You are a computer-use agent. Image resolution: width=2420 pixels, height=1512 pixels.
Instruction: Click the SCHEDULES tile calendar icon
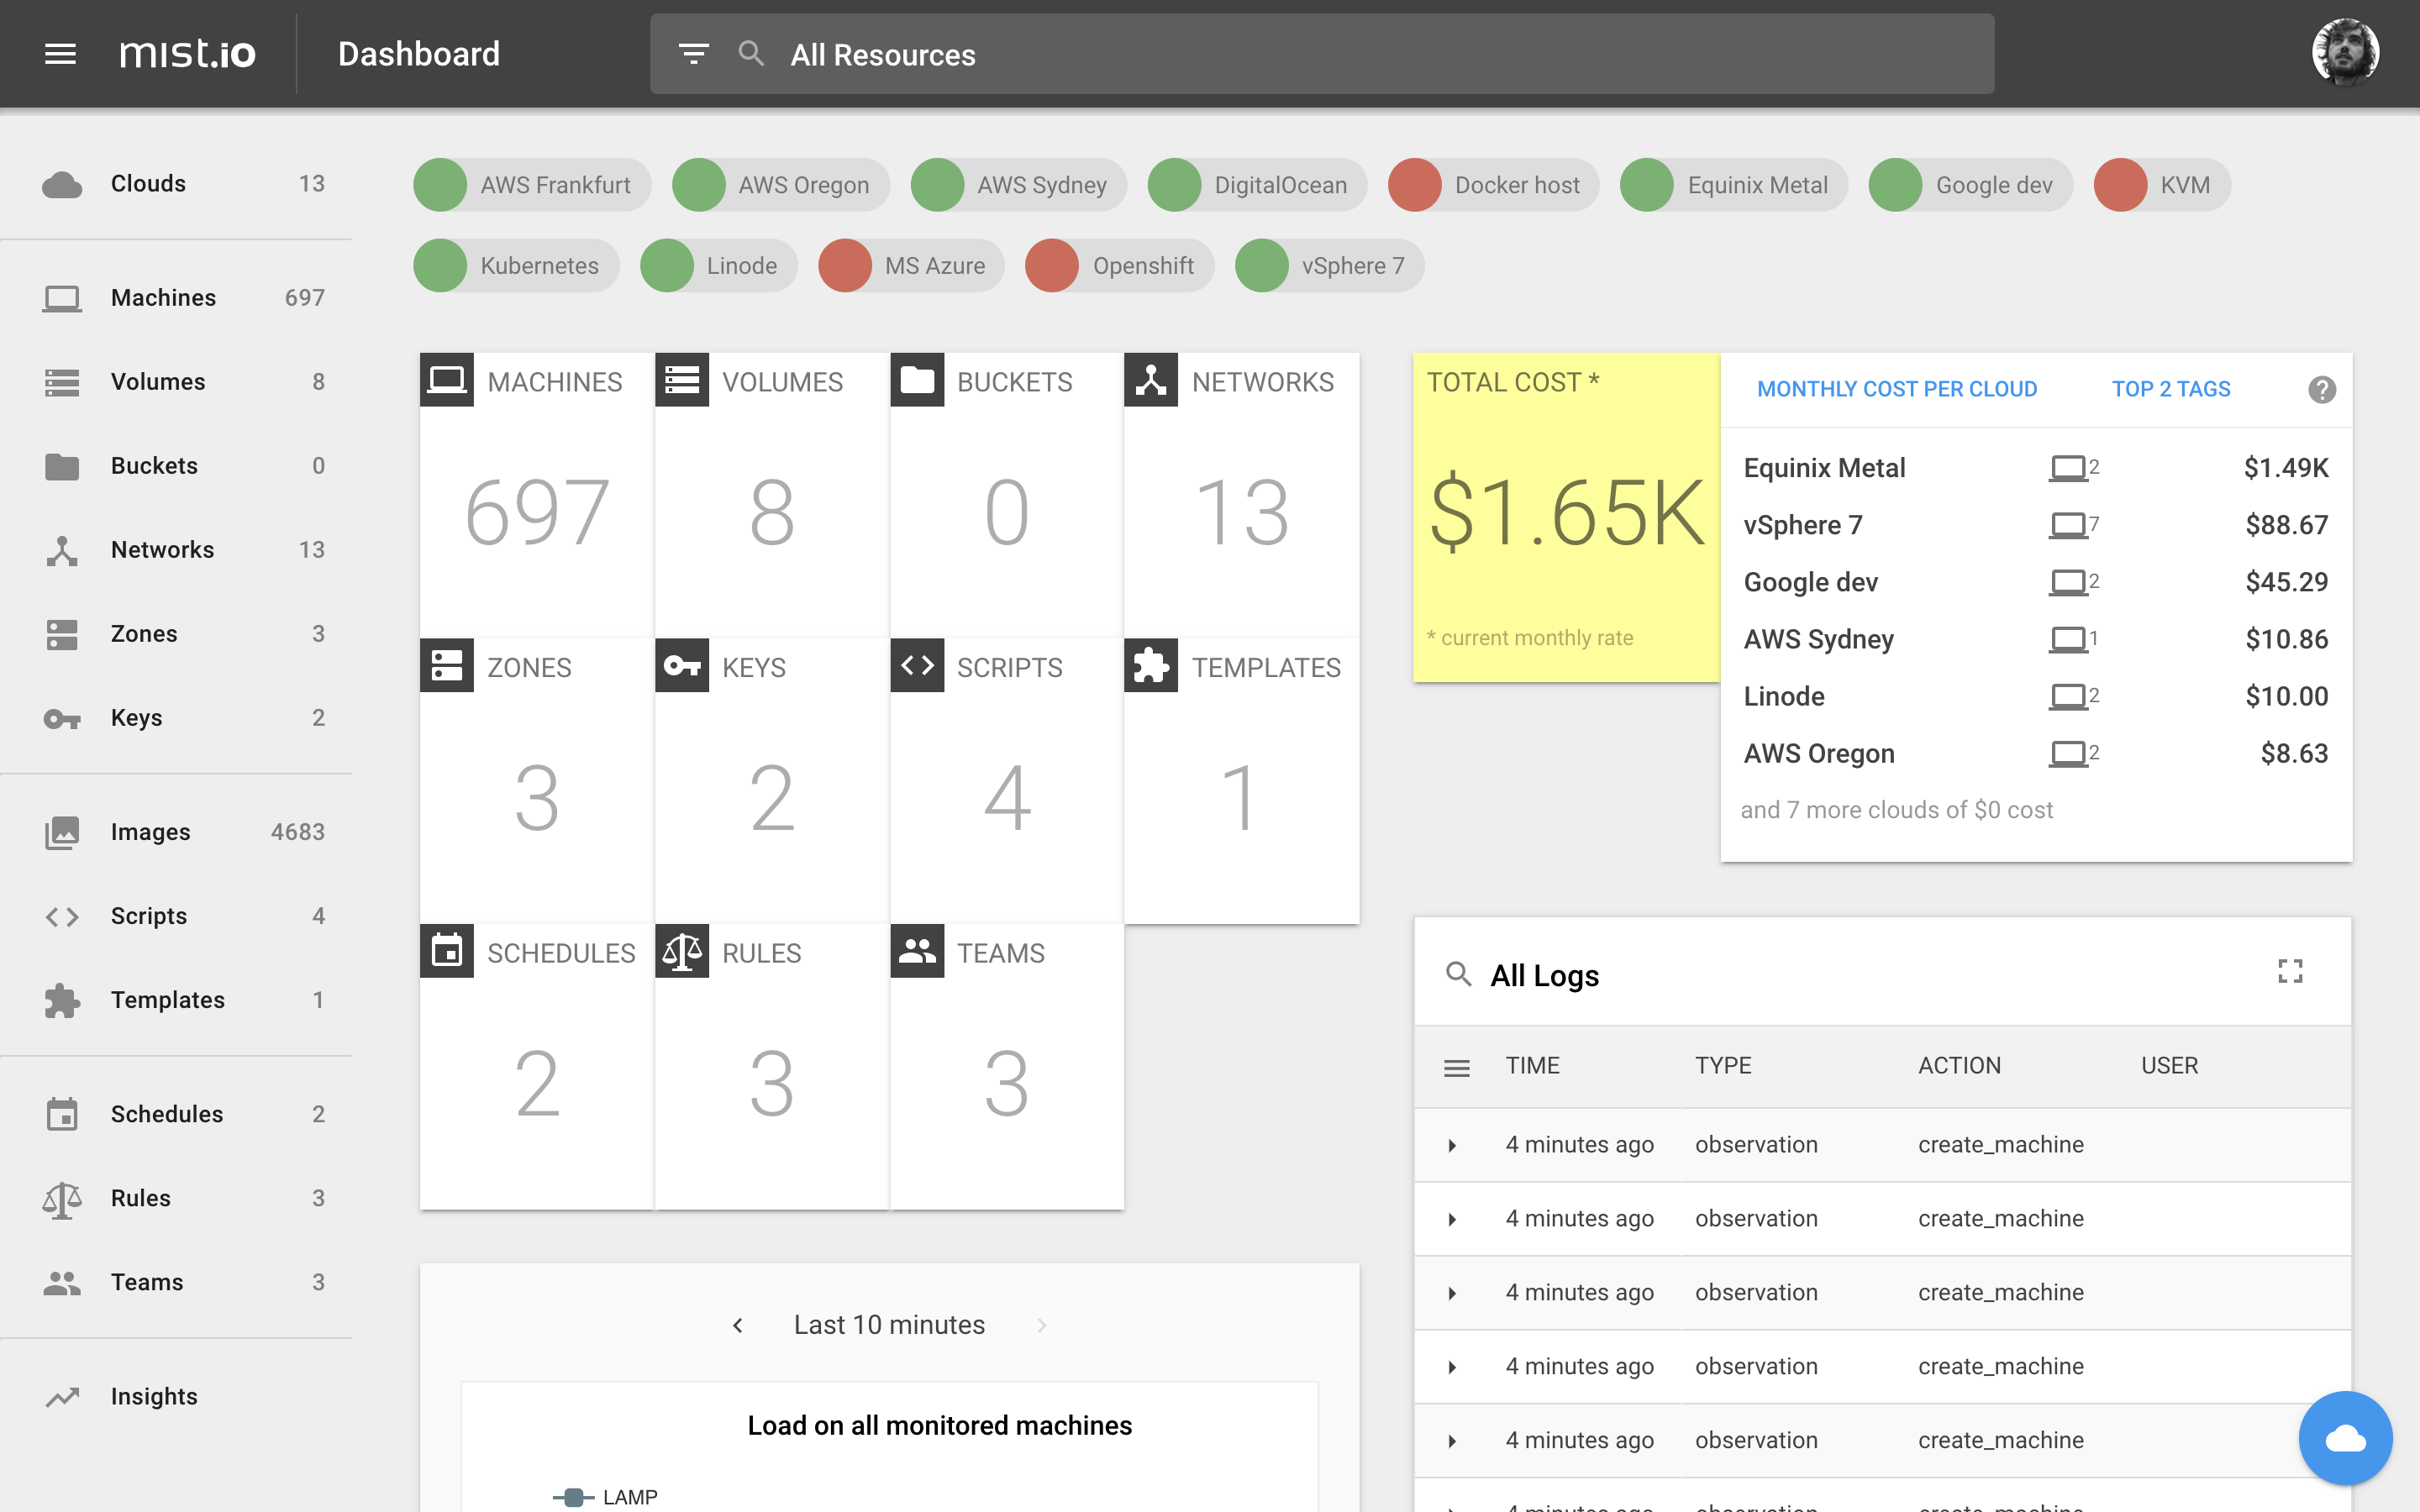447,951
